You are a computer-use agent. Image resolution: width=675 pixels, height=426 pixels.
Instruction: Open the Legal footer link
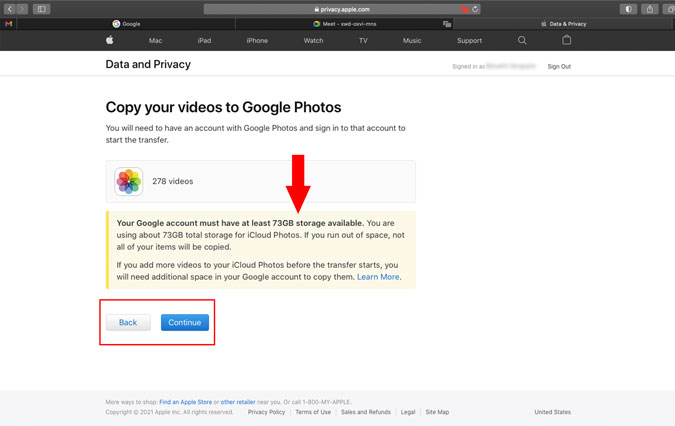tap(408, 412)
